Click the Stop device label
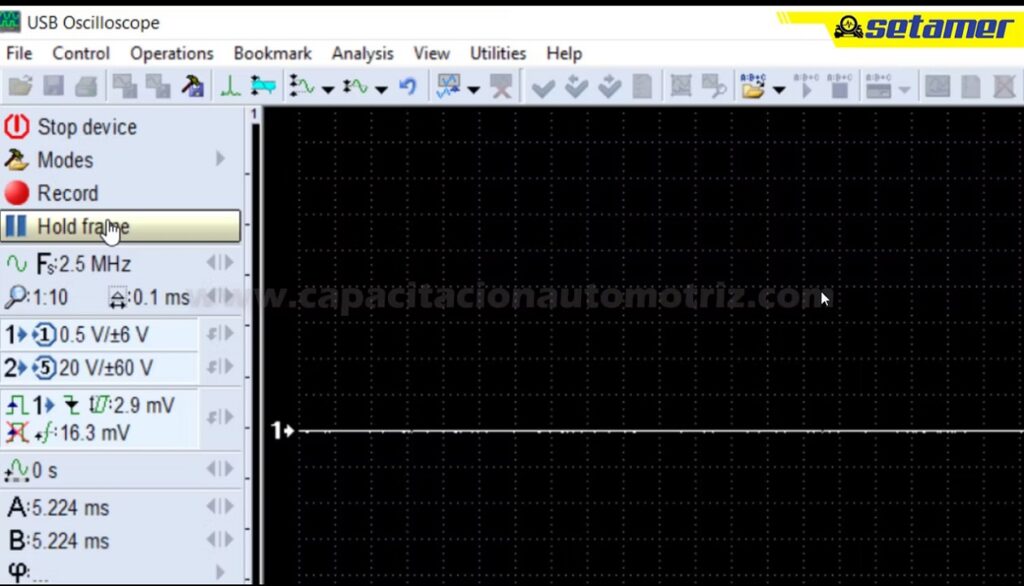This screenshot has width=1024, height=586. (x=87, y=127)
